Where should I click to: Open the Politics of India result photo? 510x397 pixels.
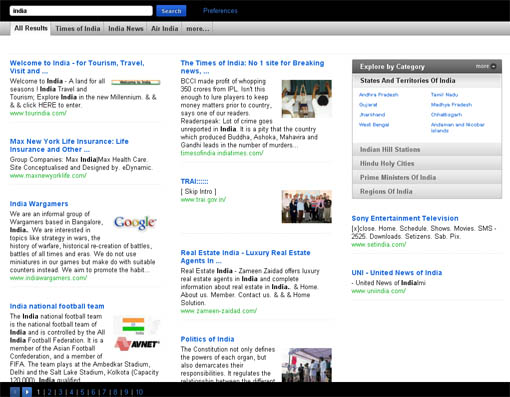pyautogui.click(x=307, y=365)
